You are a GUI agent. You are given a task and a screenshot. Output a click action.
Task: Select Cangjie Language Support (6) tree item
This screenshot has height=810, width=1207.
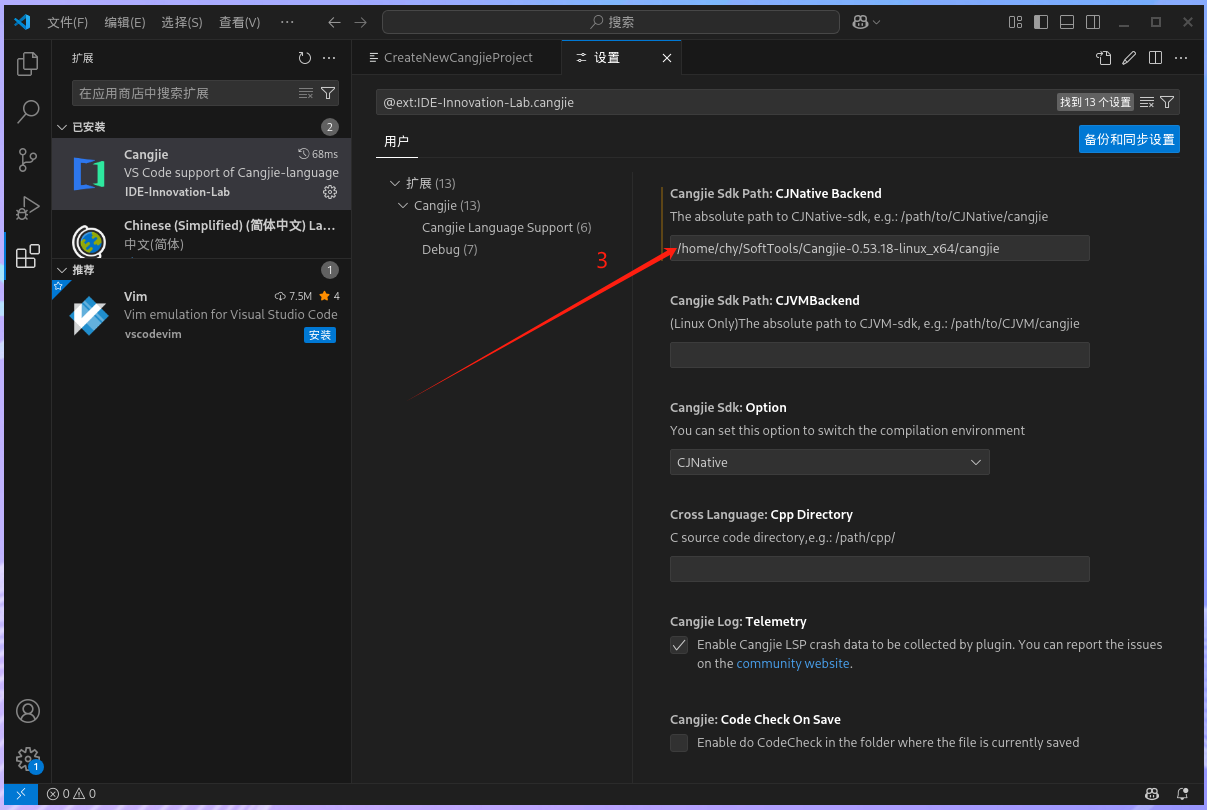click(x=506, y=228)
